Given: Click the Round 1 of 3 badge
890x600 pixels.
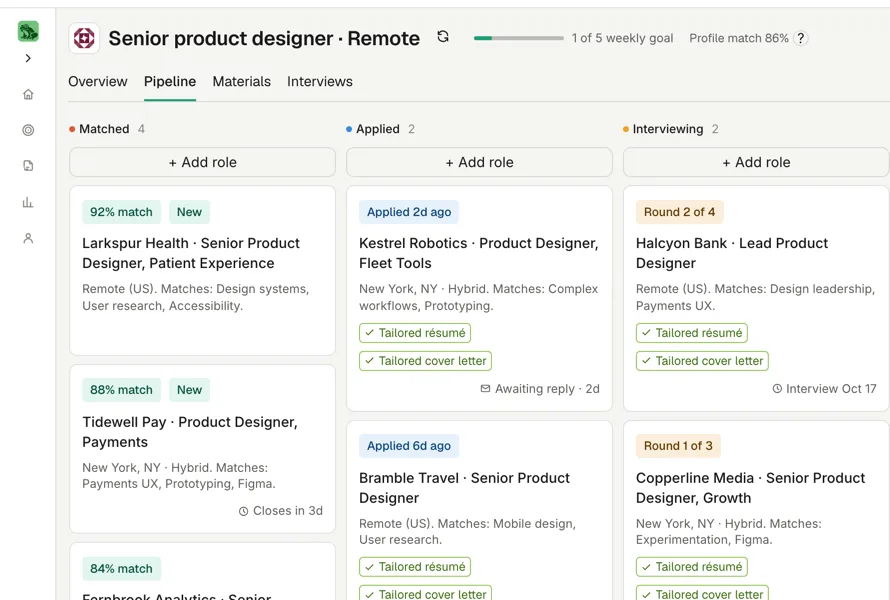Looking at the screenshot, I should (678, 446).
